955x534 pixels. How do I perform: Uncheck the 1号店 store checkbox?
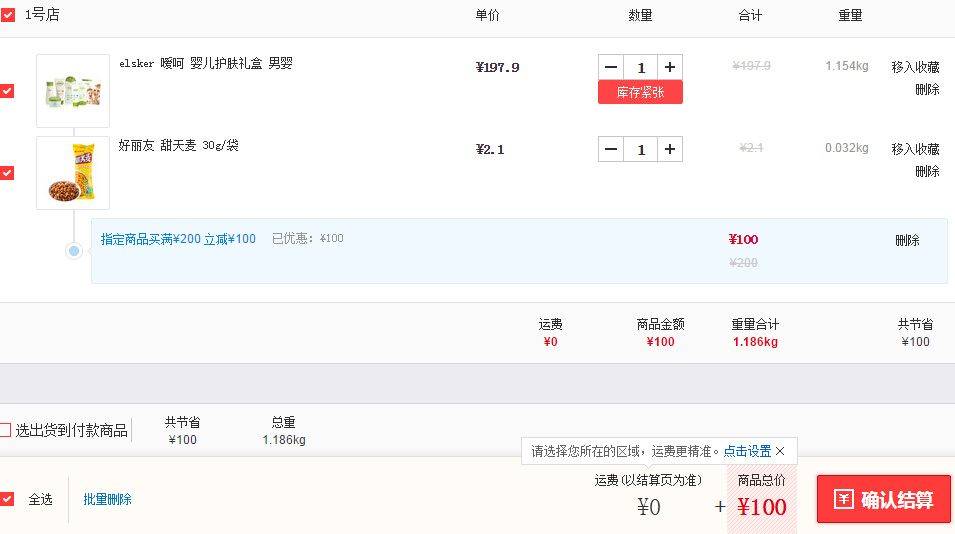pos(8,15)
